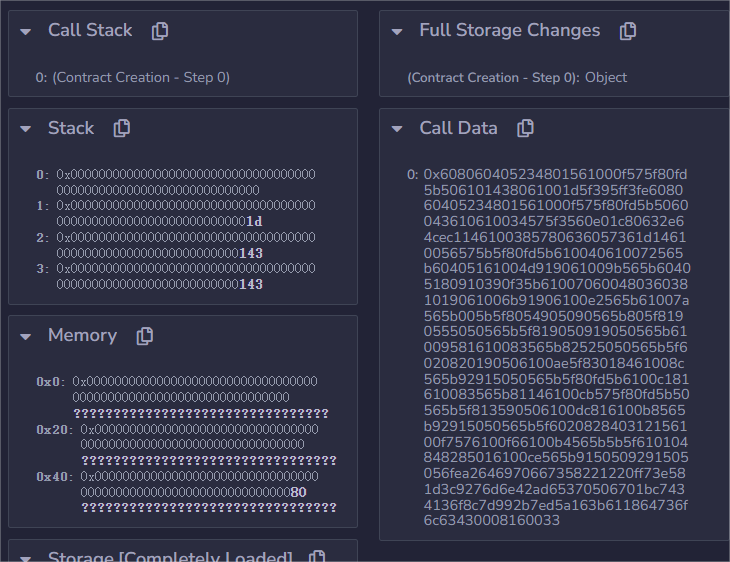Copy the Stack panel values
The image size is (730, 562).
tap(122, 129)
